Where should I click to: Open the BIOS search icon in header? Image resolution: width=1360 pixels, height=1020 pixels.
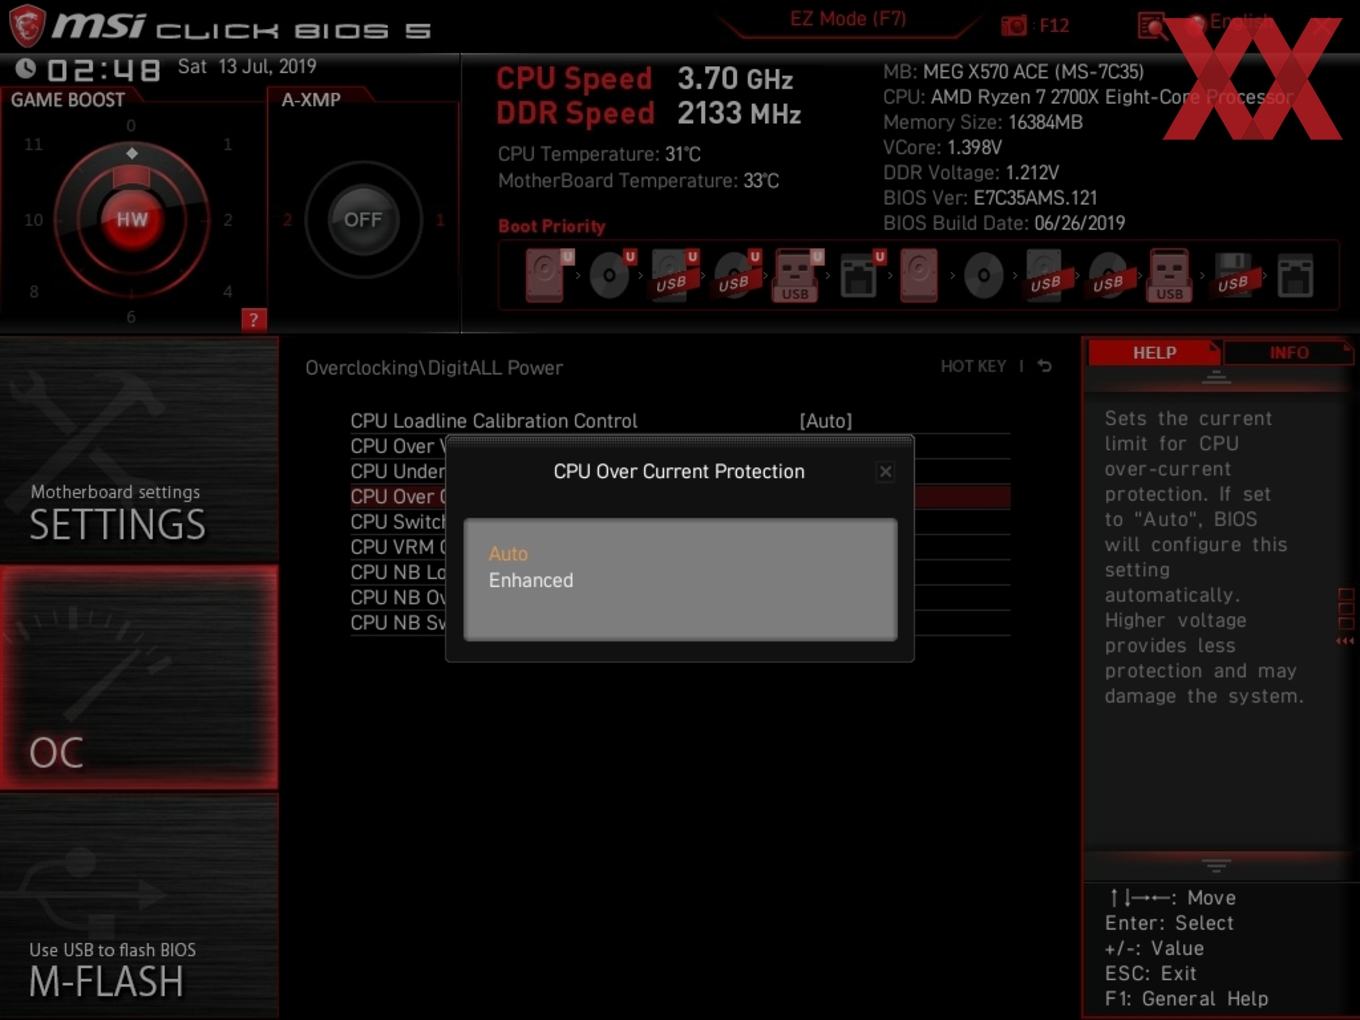[x=1152, y=25]
